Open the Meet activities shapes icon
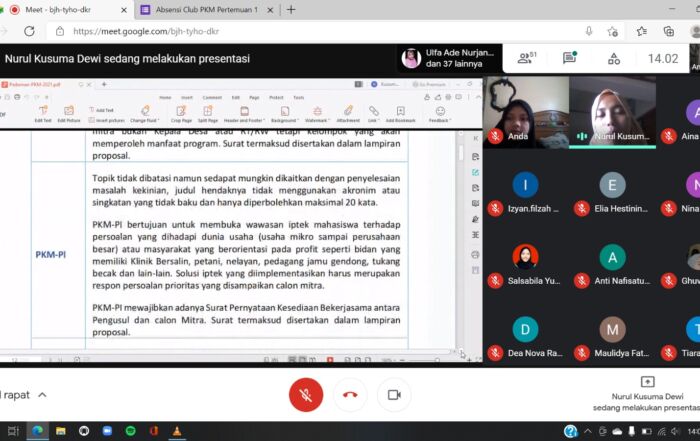The height and width of the screenshot is (441, 700). pyautogui.click(x=614, y=59)
